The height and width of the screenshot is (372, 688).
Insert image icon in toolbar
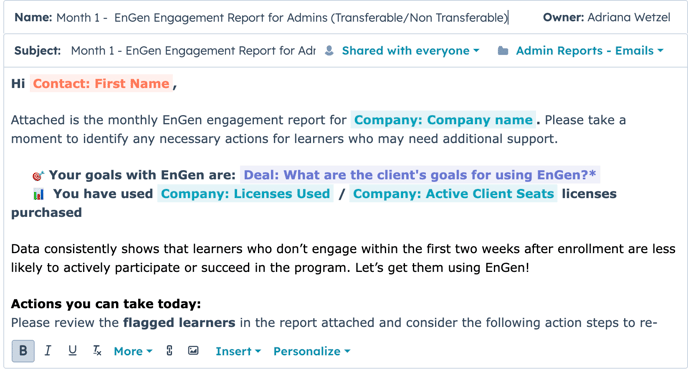coord(193,351)
